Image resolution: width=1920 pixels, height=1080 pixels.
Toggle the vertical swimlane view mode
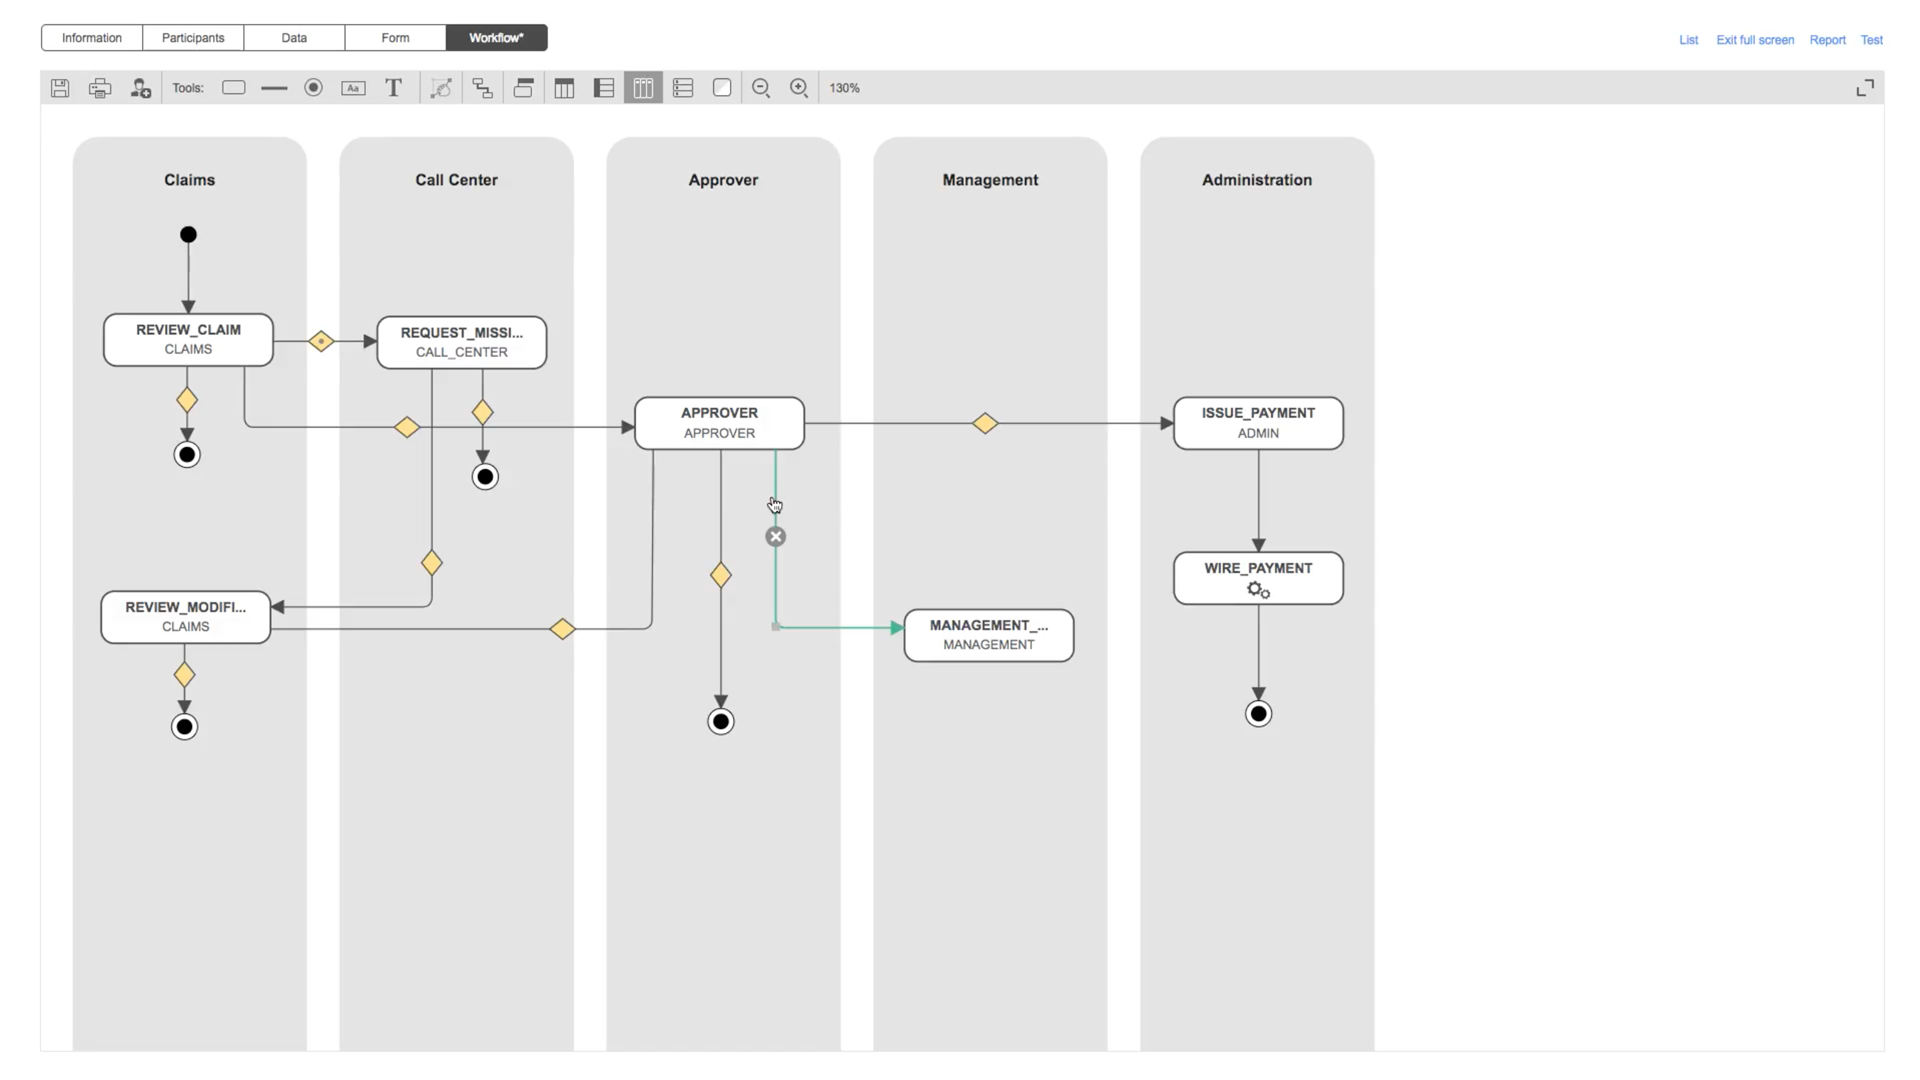point(643,87)
